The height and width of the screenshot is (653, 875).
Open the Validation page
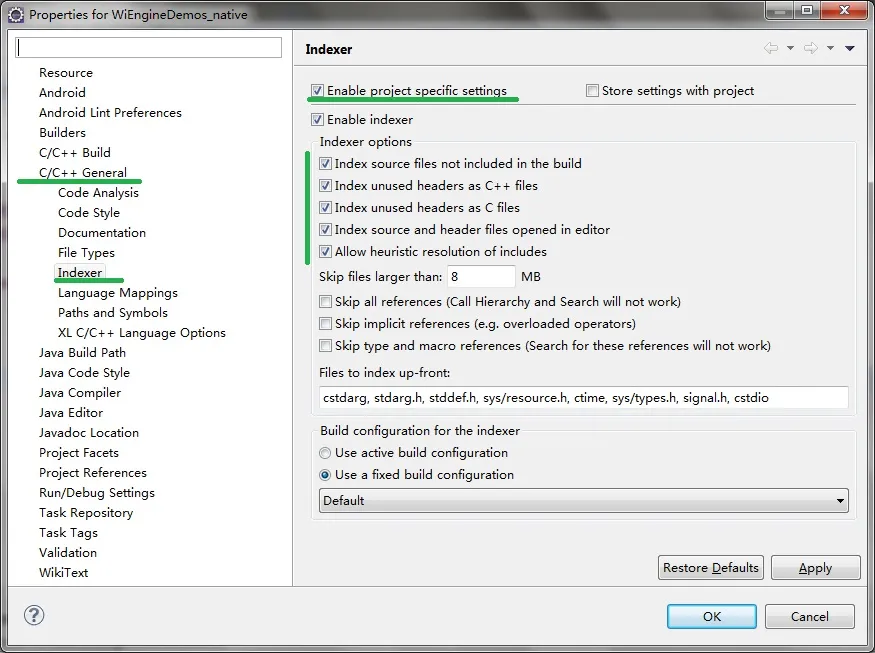pos(68,553)
